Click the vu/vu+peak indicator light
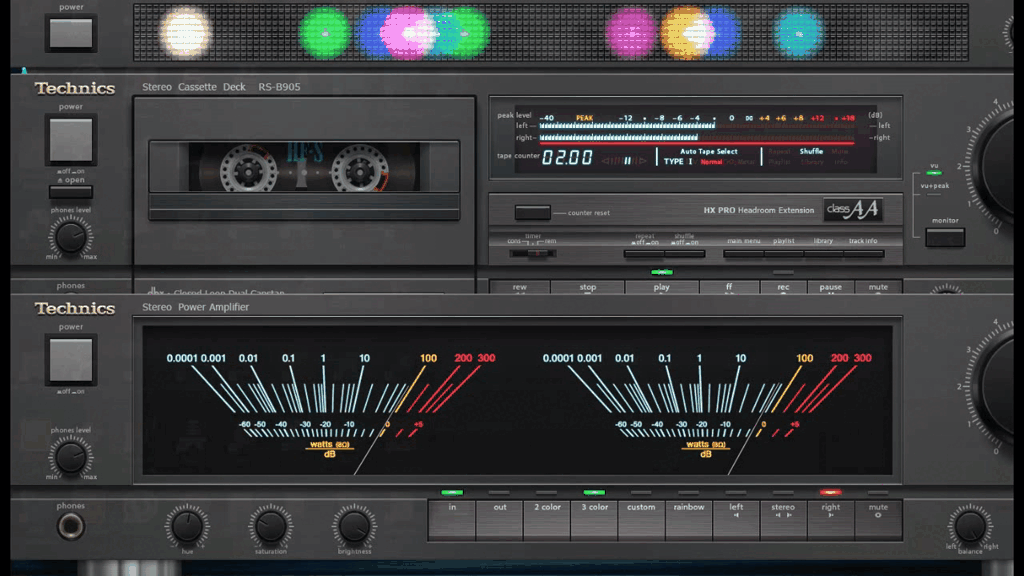1024x576 pixels. (x=935, y=173)
